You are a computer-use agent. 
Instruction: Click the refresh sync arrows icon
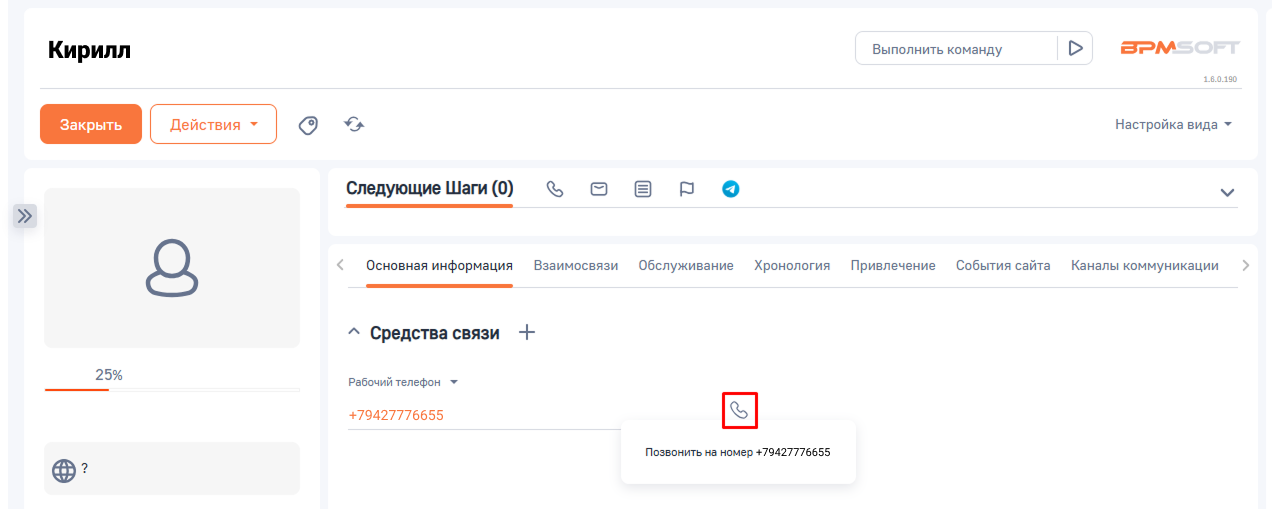click(x=354, y=125)
